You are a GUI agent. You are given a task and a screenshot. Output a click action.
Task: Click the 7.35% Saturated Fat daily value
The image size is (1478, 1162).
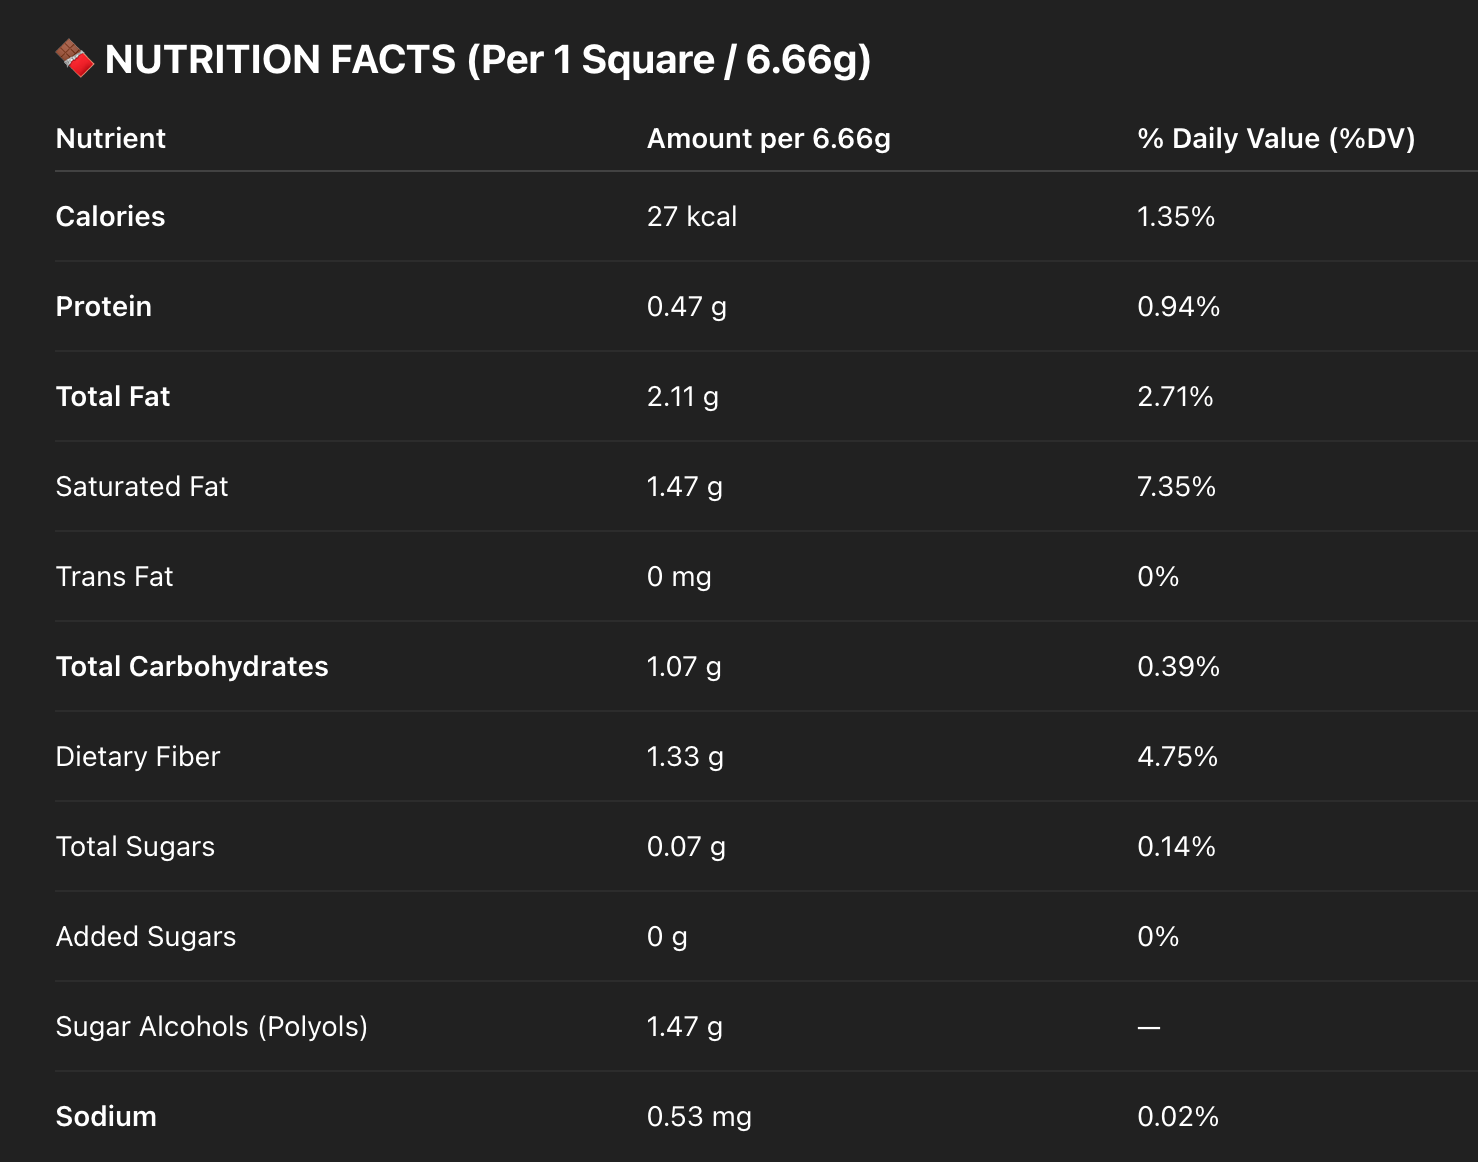point(1176,486)
